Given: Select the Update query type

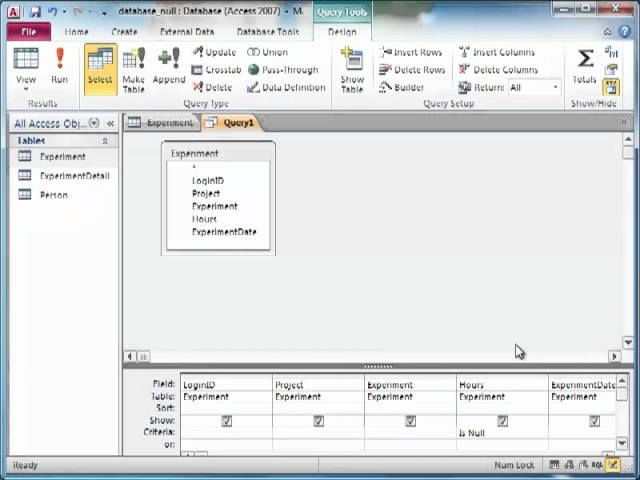Looking at the screenshot, I should coord(214,52).
